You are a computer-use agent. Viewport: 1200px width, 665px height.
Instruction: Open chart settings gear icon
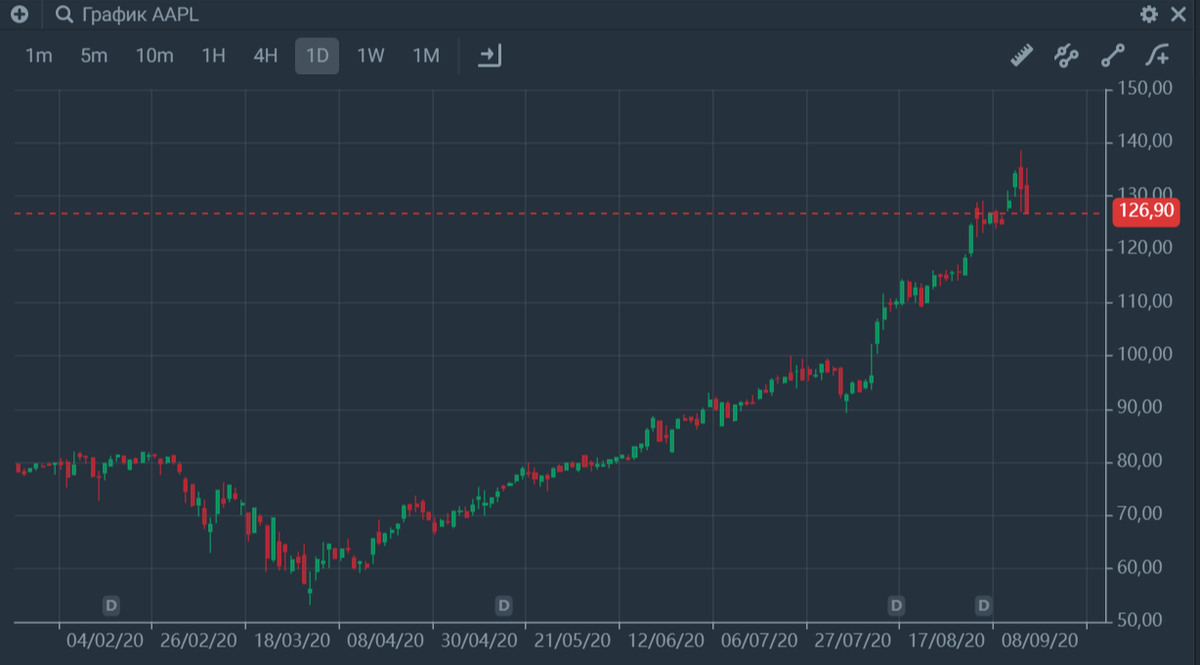pyautogui.click(x=1149, y=14)
